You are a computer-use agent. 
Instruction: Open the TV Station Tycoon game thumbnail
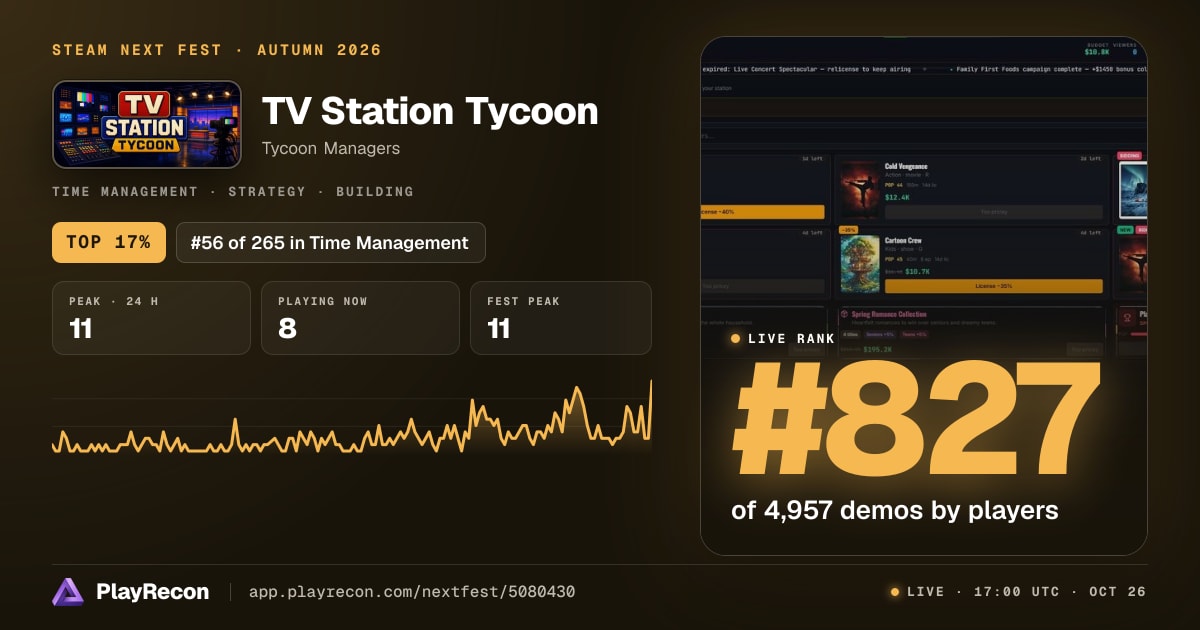click(x=147, y=124)
